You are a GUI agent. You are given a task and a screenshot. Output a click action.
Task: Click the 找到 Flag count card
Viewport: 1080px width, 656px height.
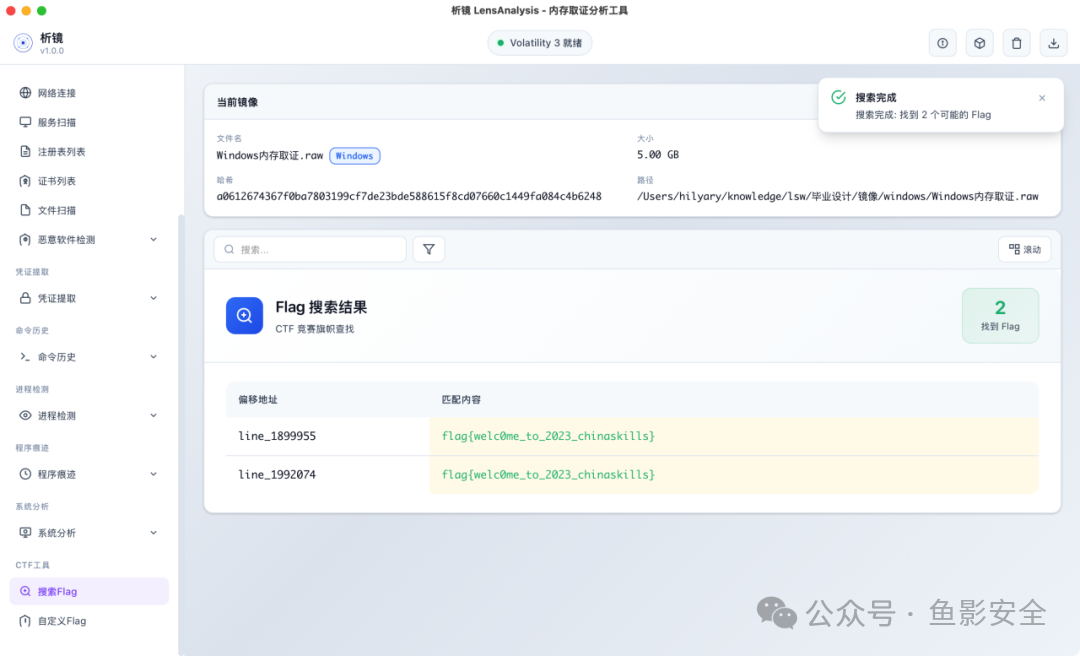coord(1000,316)
